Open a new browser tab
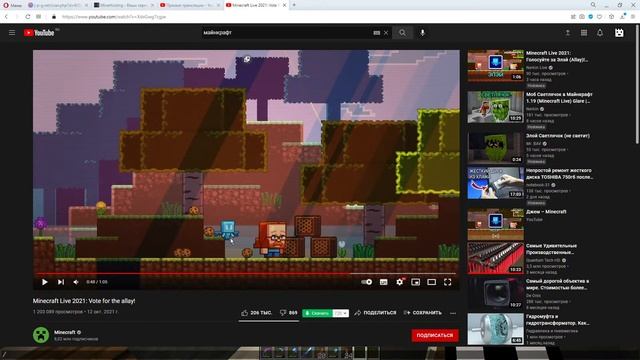Image resolution: width=640 pixels, height=360 pixels. (x=293, y=5)
